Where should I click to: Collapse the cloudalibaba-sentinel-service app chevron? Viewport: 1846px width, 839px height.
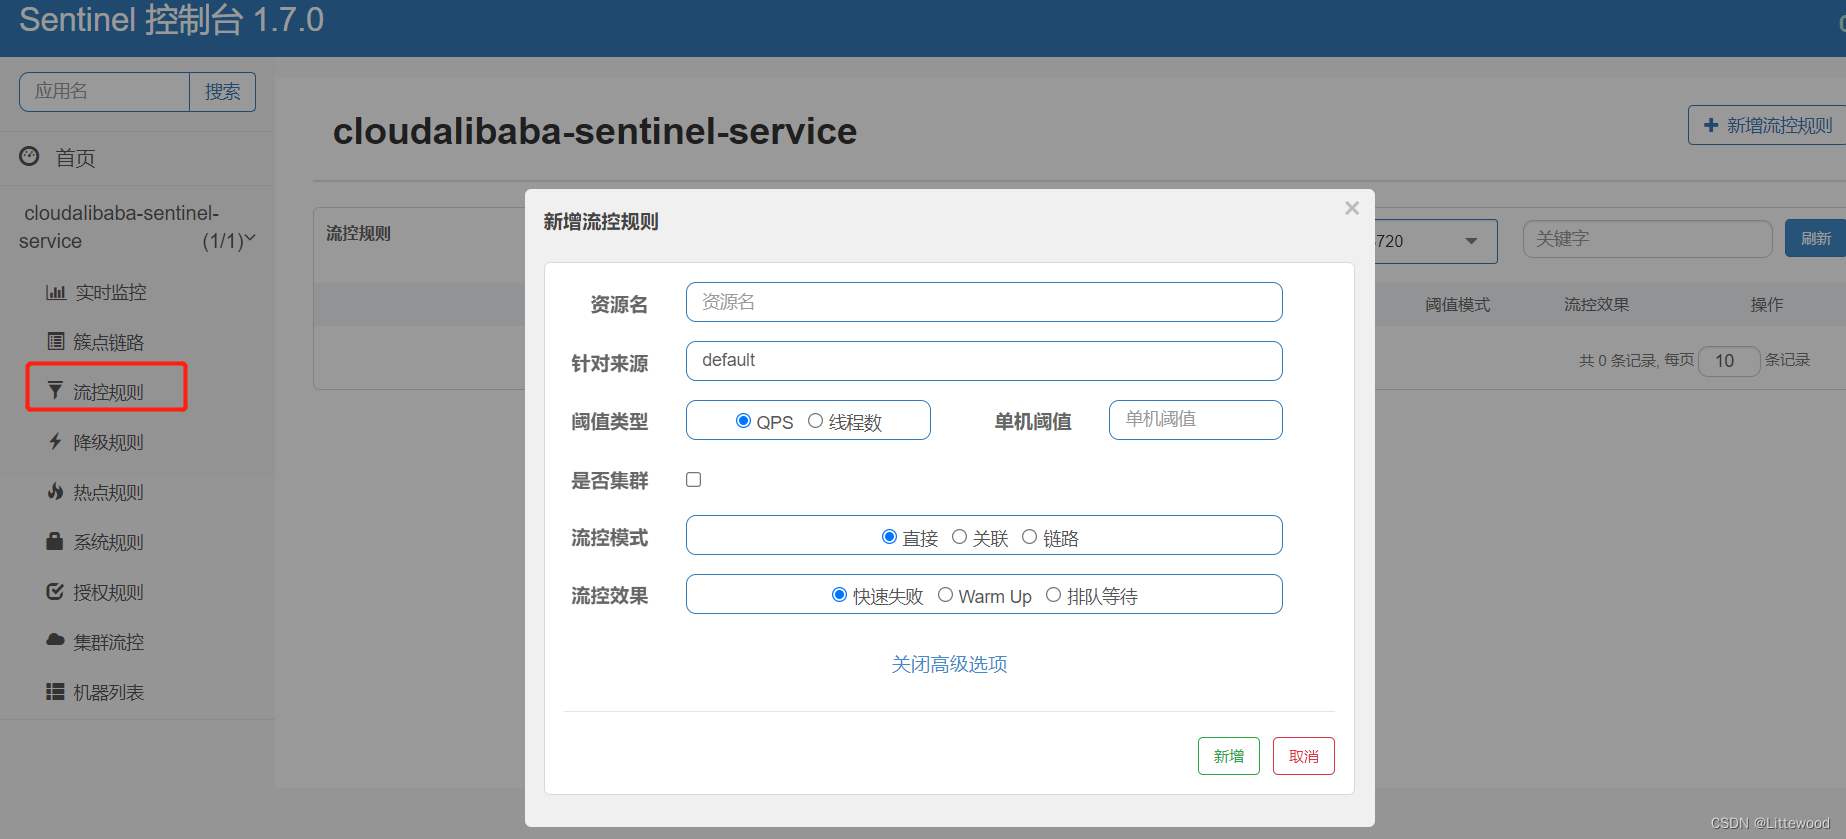[x=250, y=239]
